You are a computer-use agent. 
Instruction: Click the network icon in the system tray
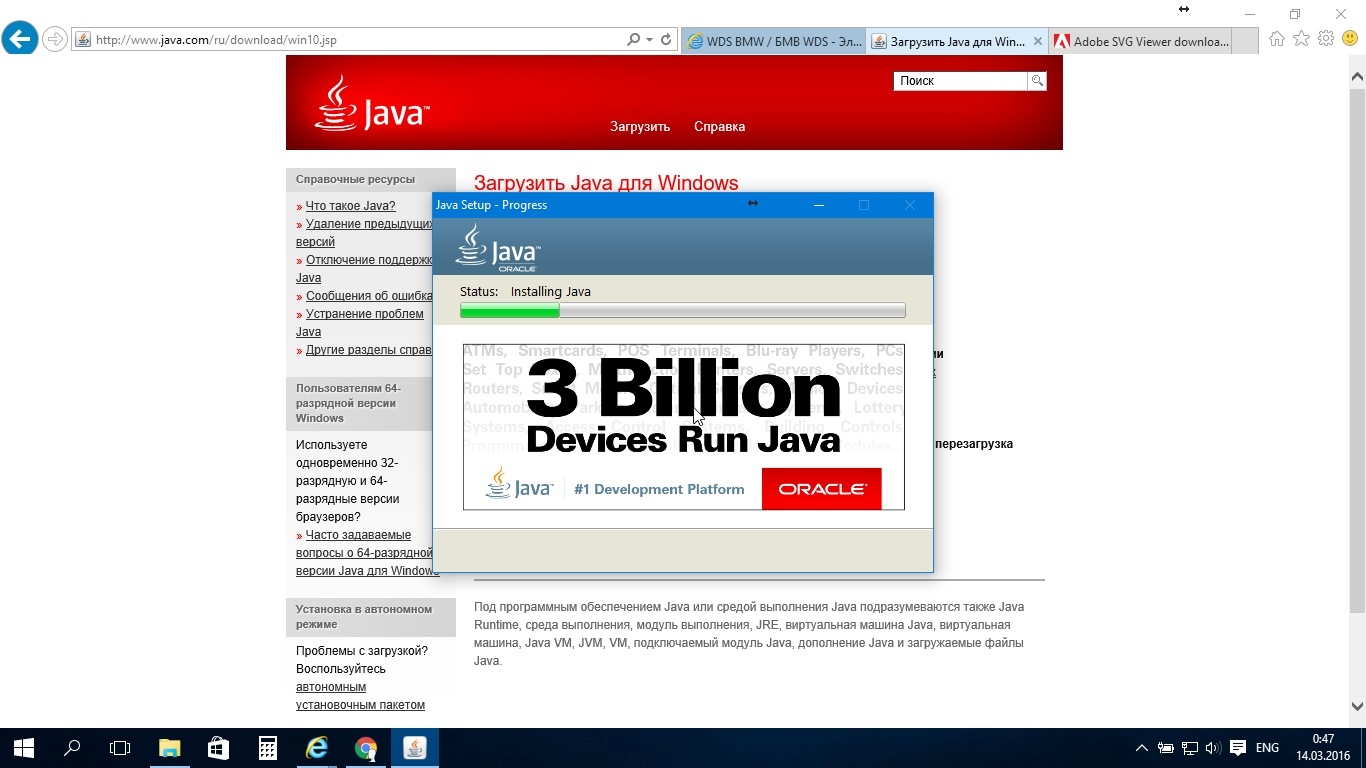click(1190, 748)
